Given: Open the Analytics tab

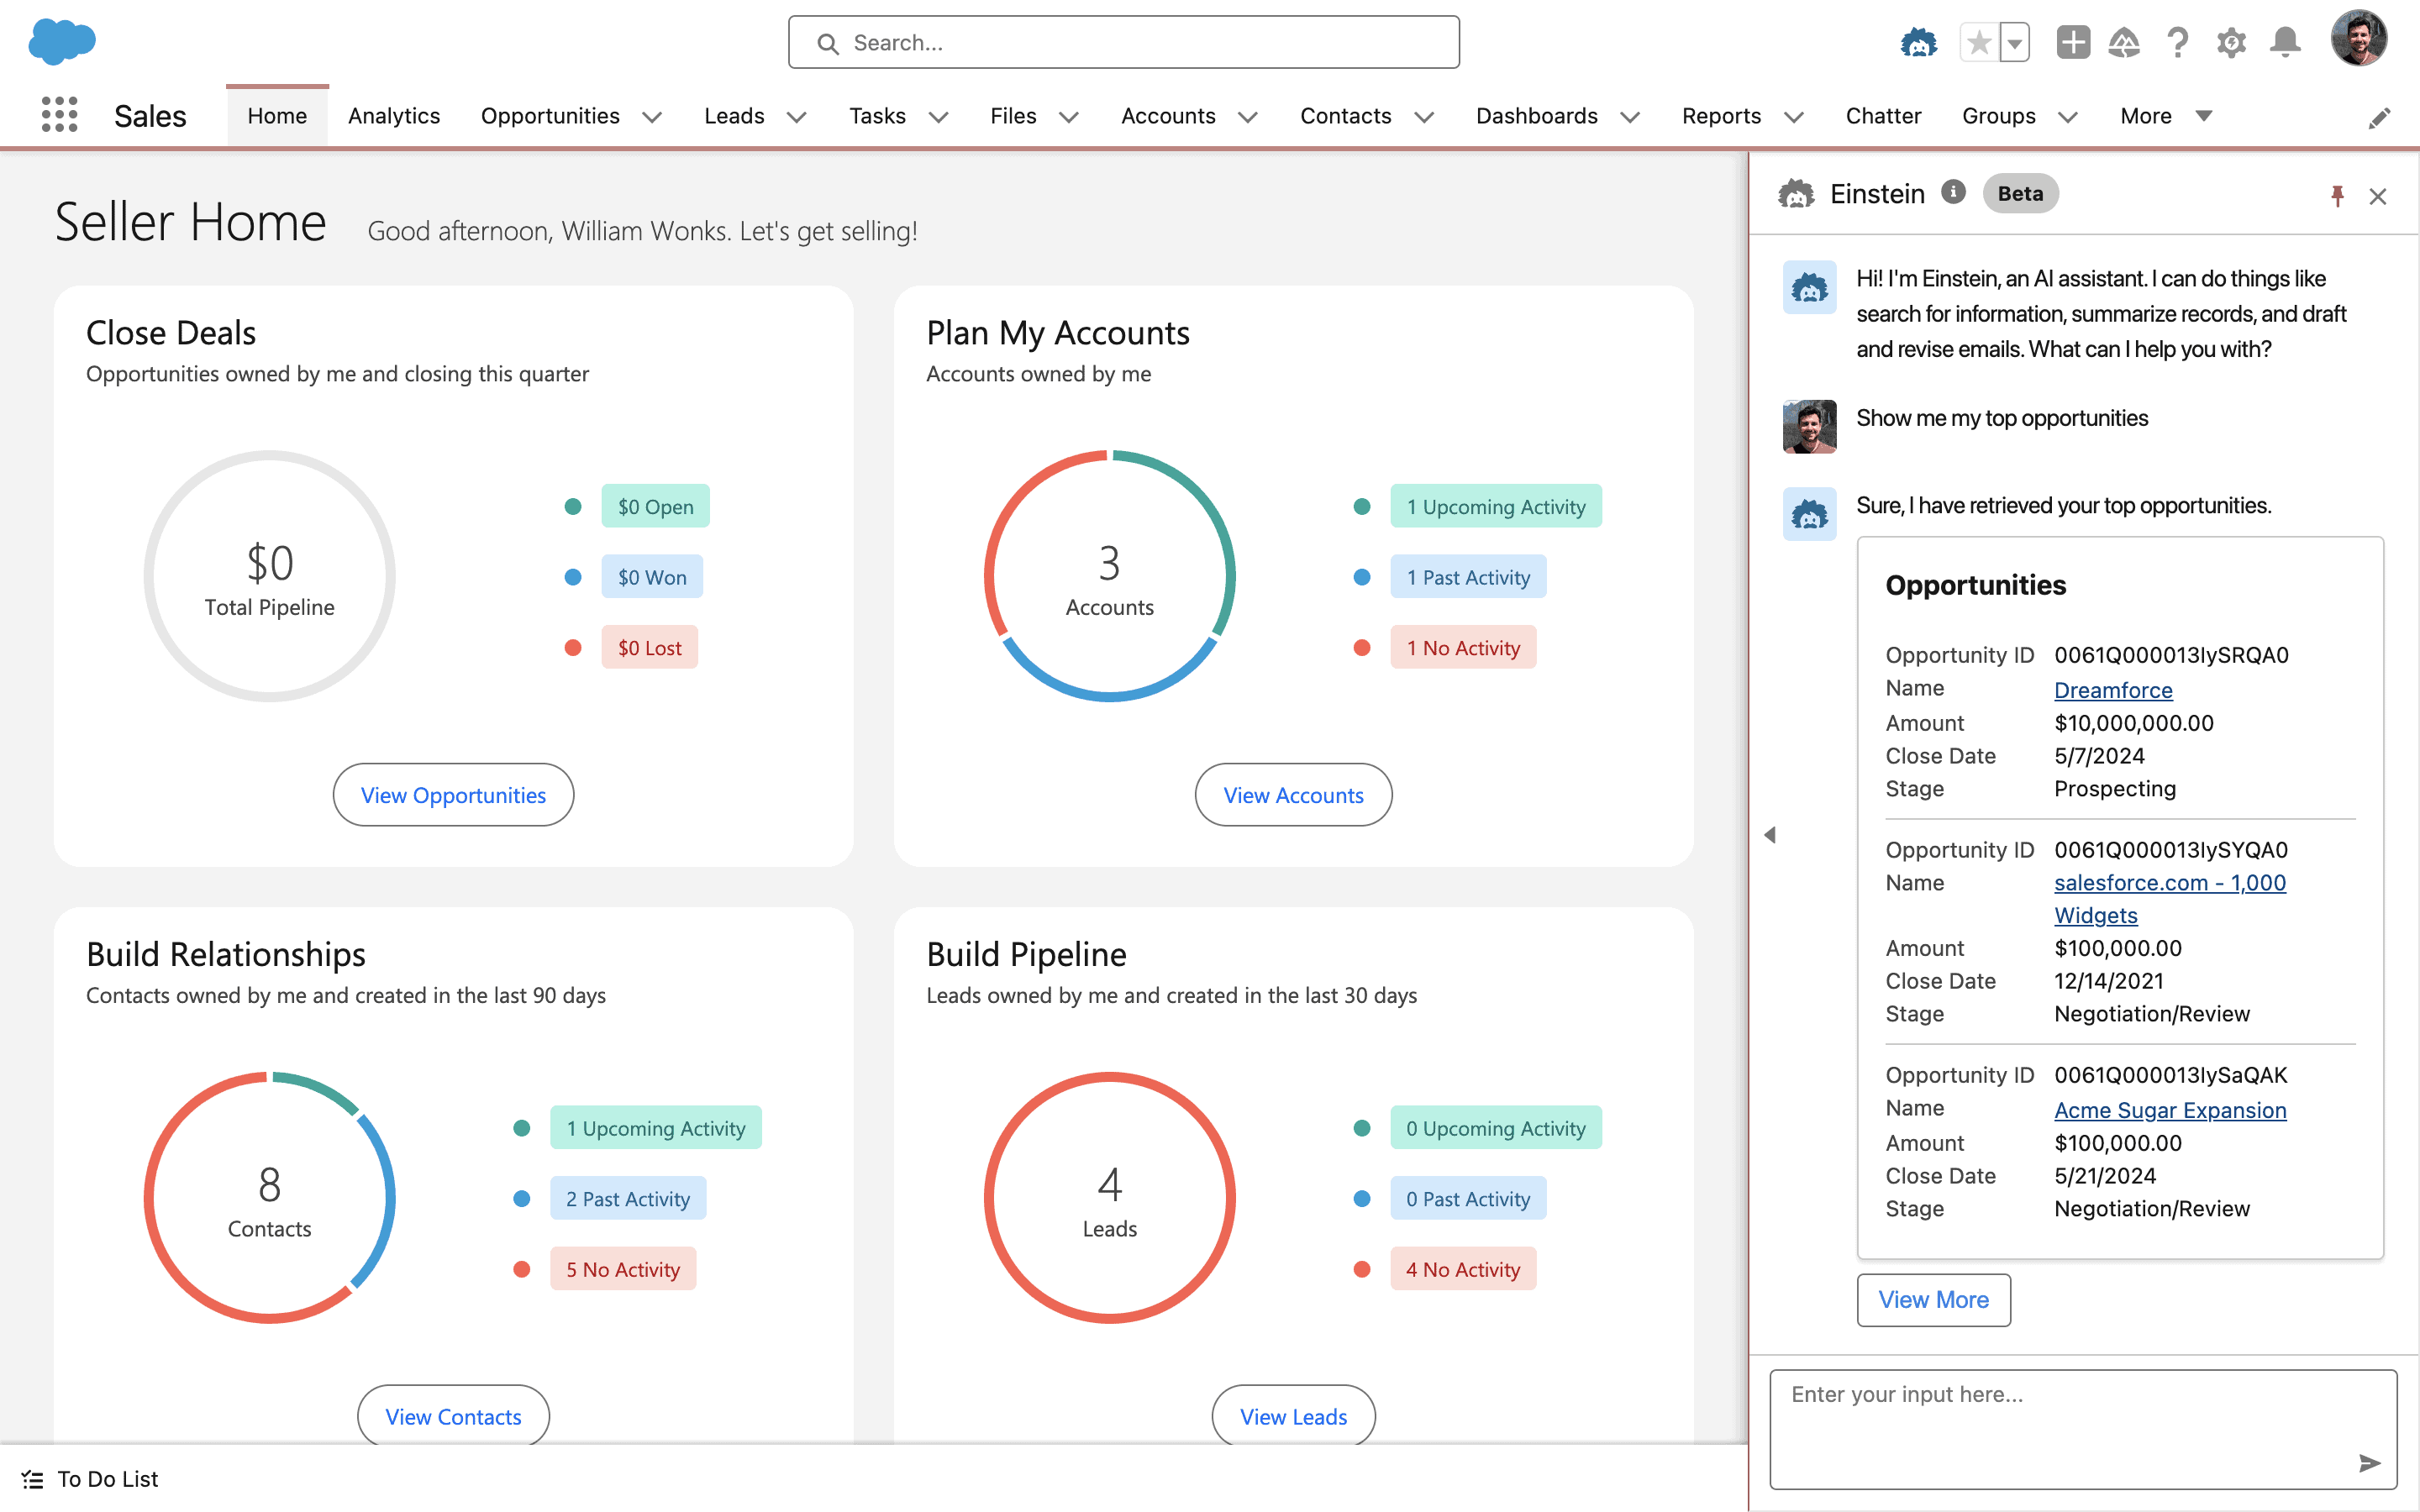Looking at the screenshot, I should [x=394, y=116].
